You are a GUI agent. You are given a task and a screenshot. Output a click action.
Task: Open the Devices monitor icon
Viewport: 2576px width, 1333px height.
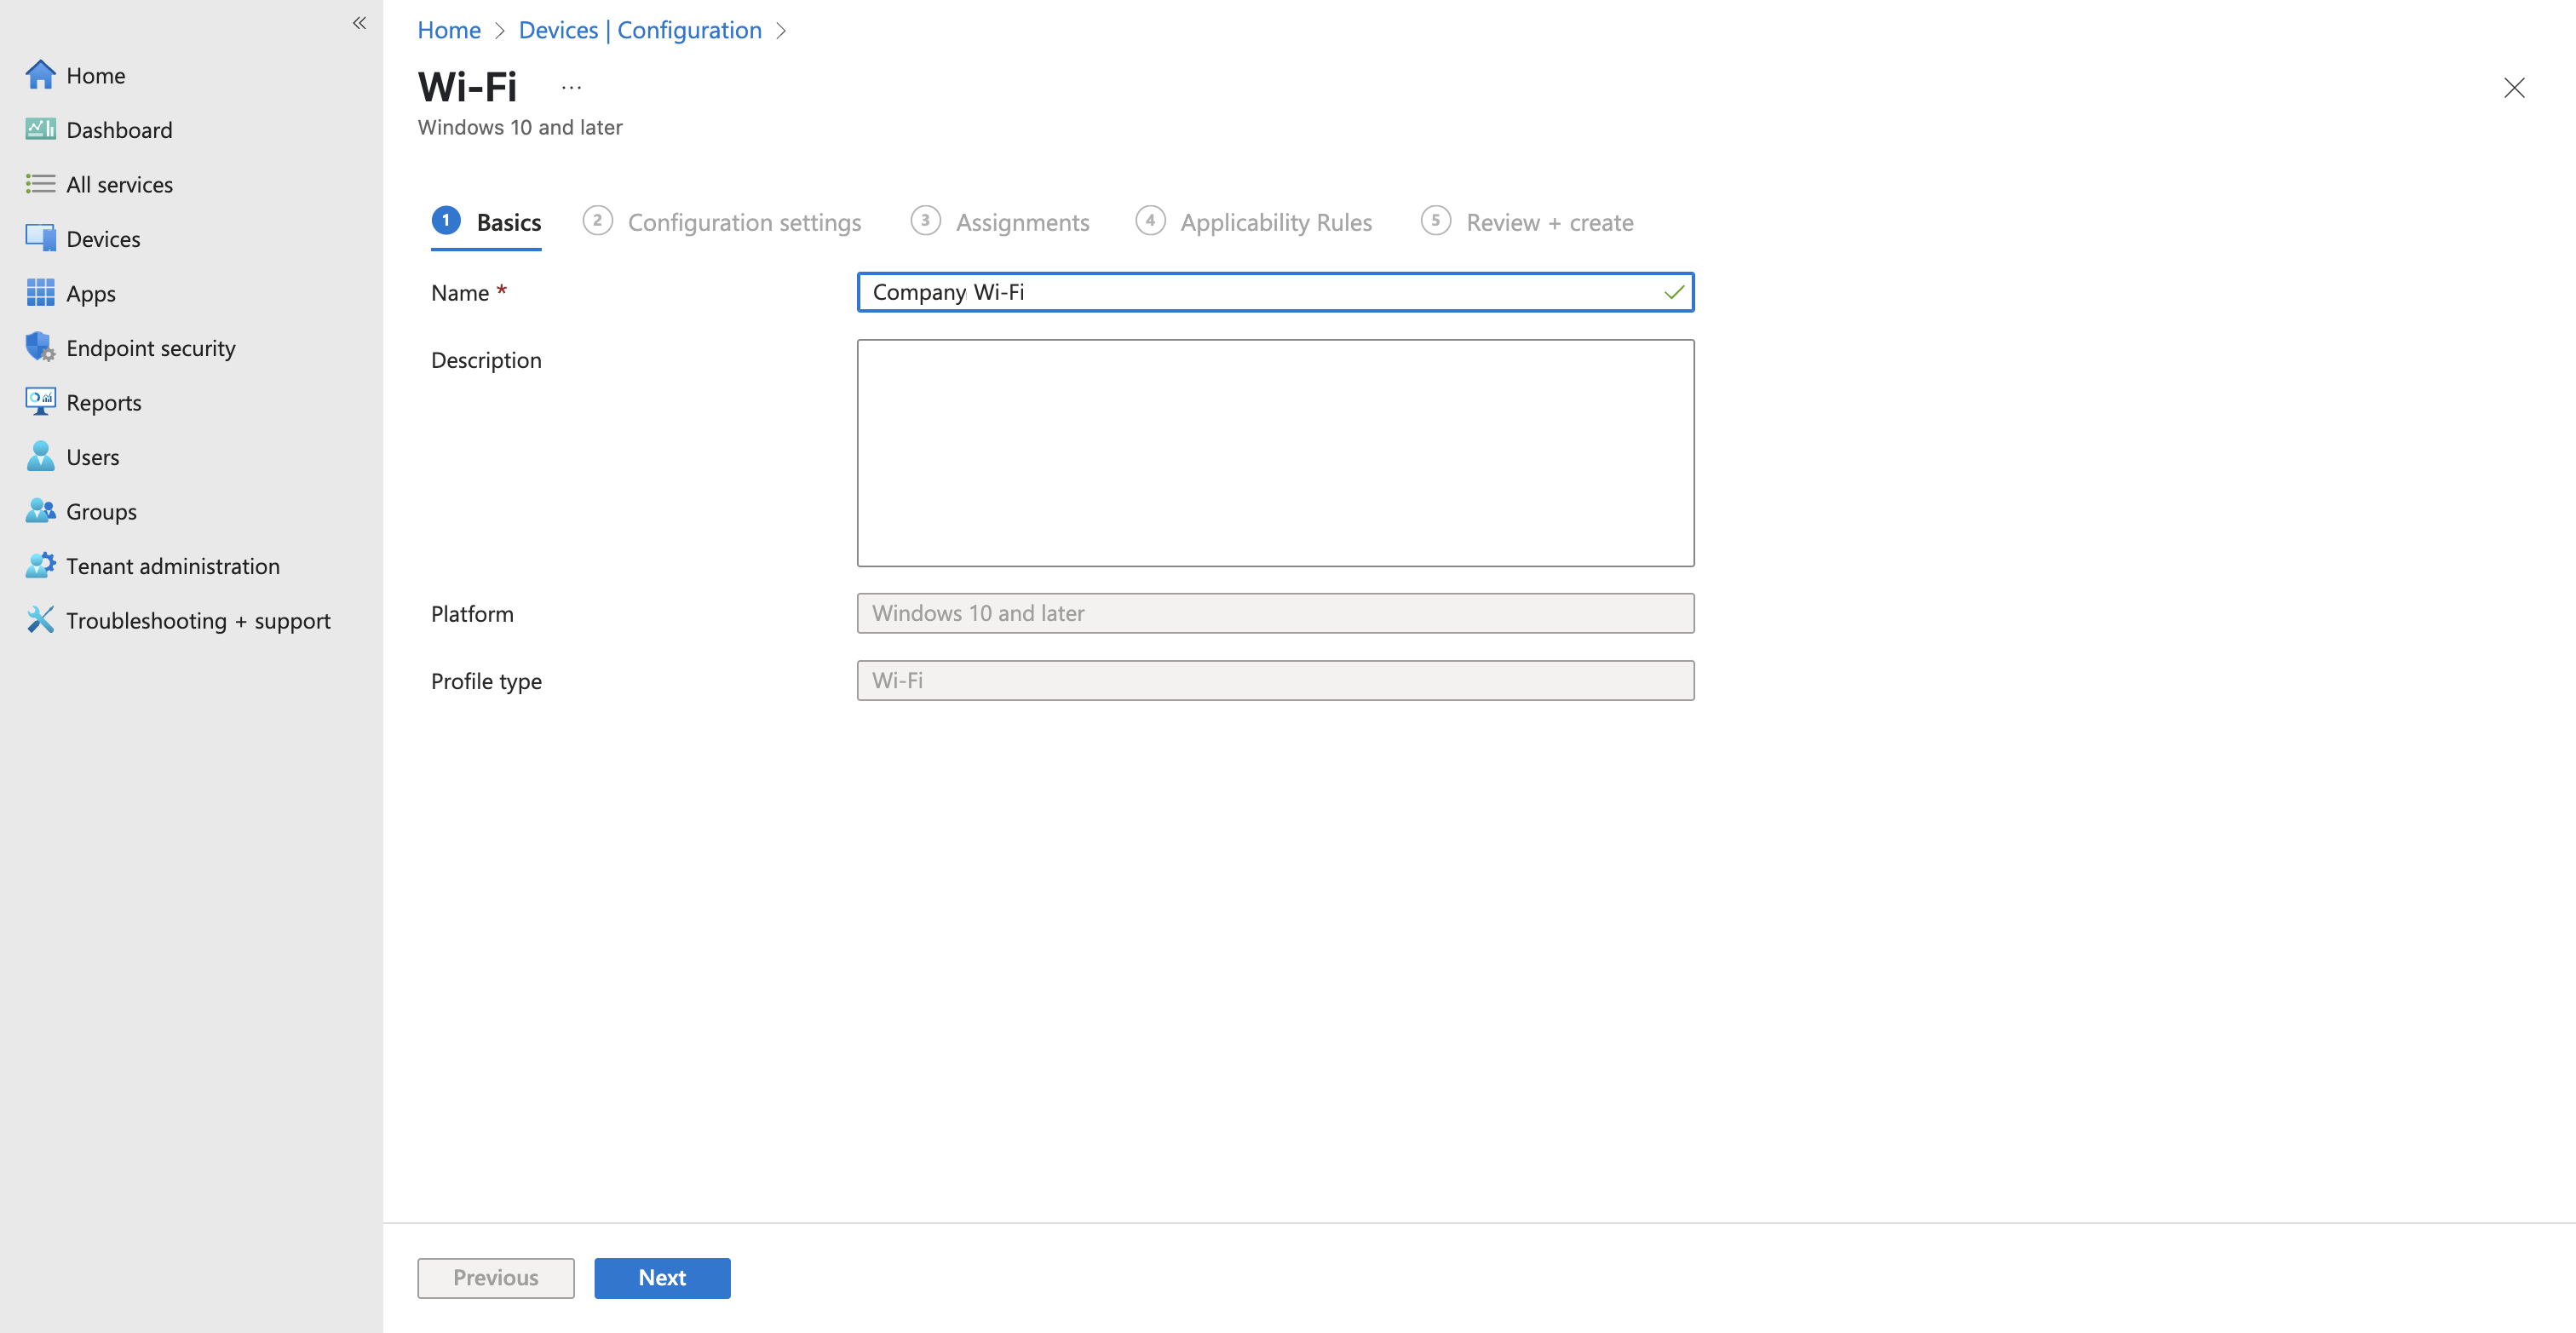point(40,238)
